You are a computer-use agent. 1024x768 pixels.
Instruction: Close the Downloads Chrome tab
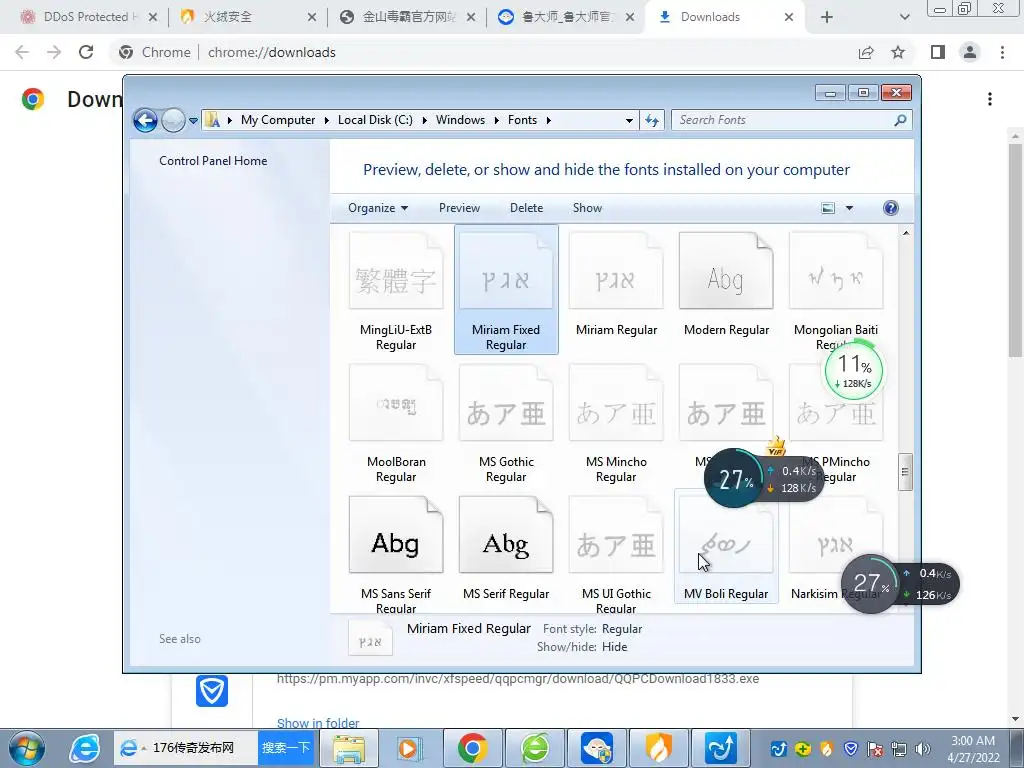tap(789, 17)
